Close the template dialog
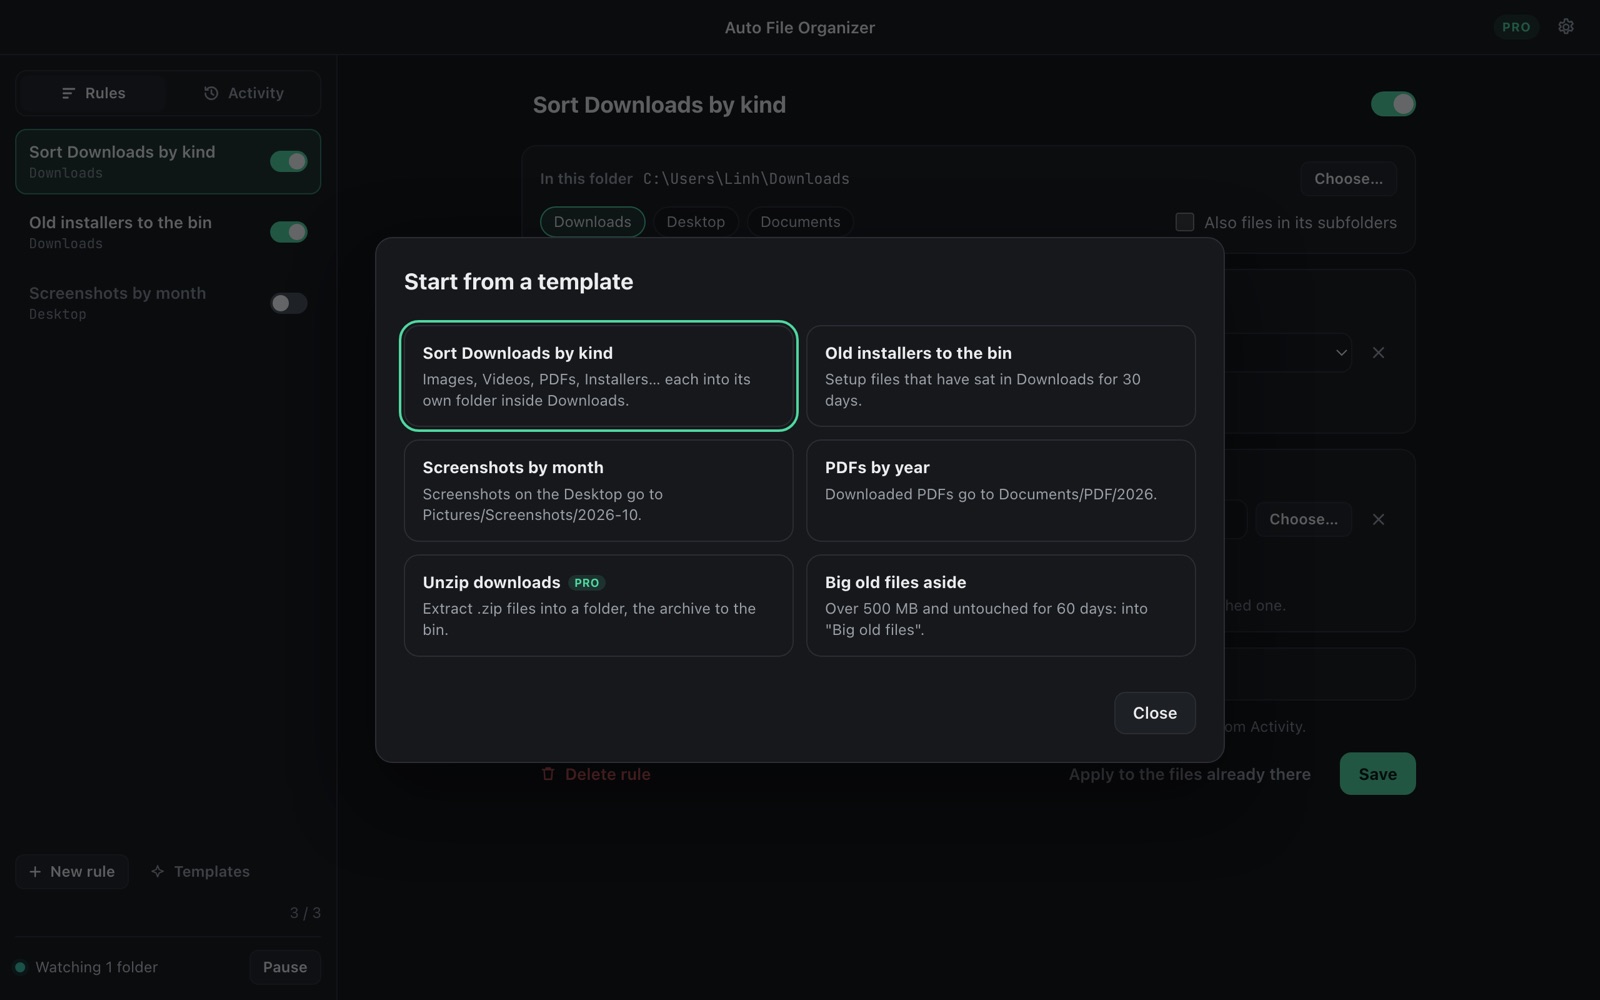Viewport: 1600px width, 1000px height. coord(1155,713)
